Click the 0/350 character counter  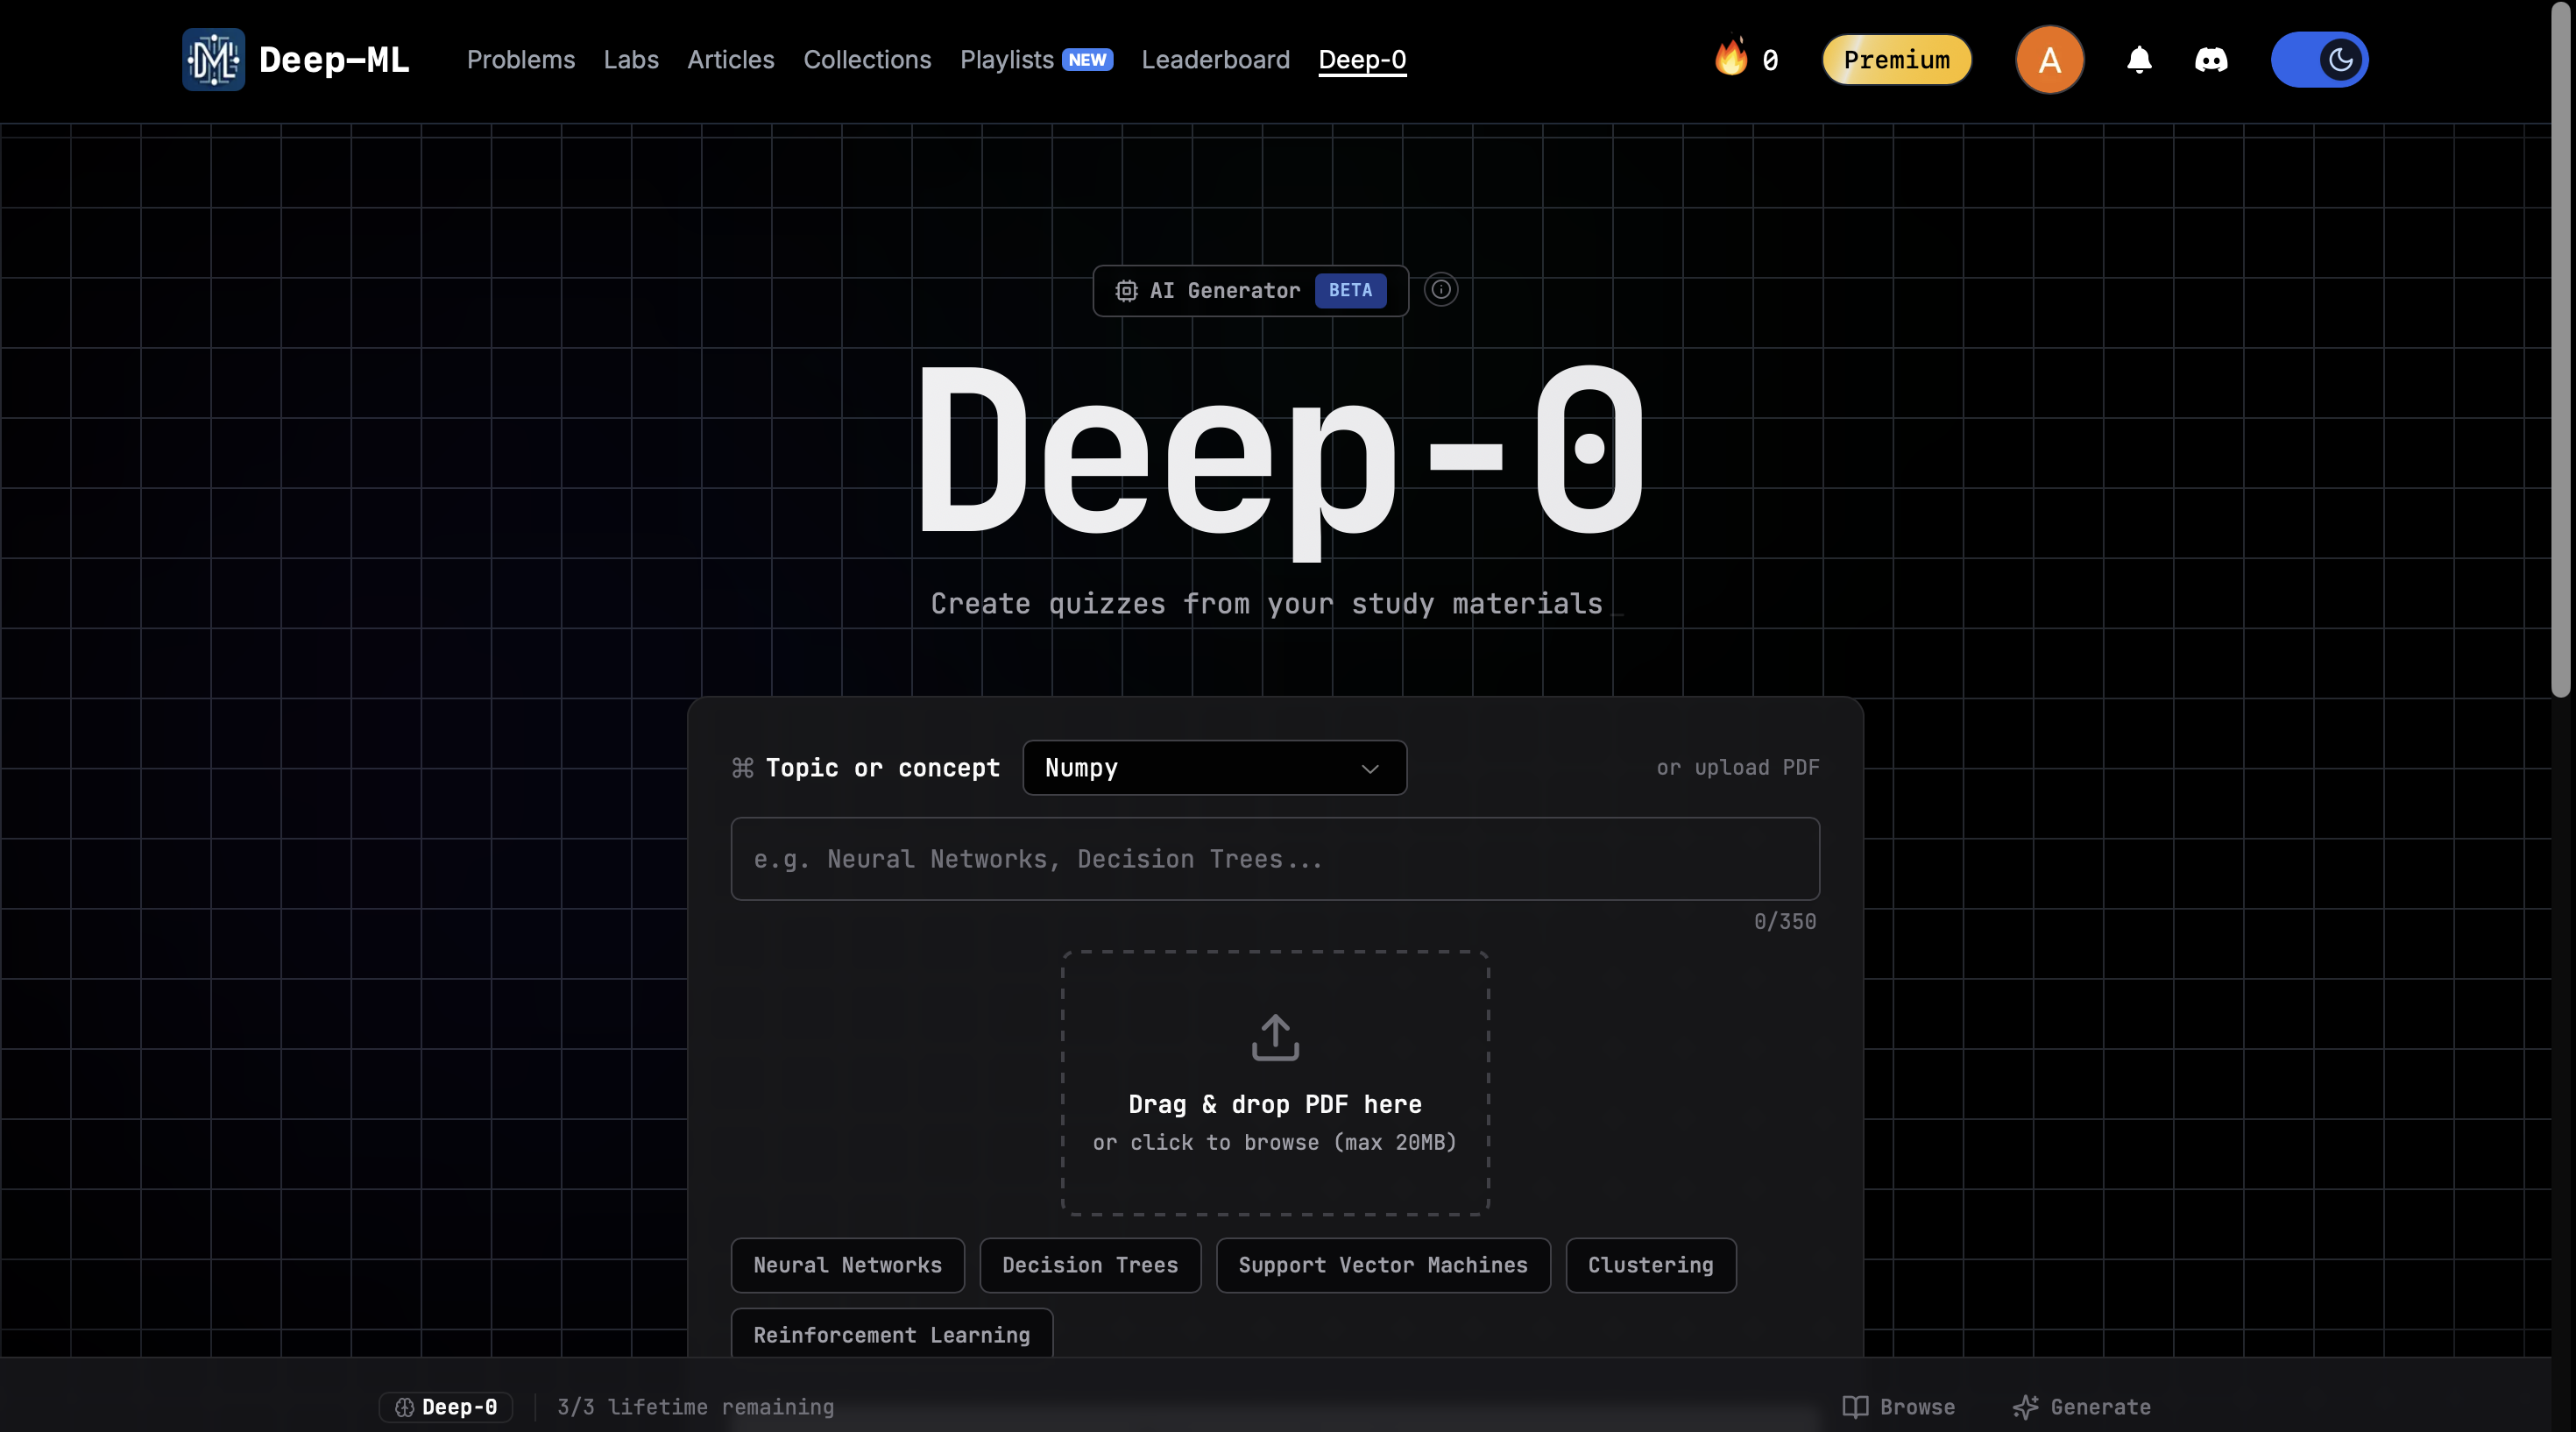(x=1784, y=920)
